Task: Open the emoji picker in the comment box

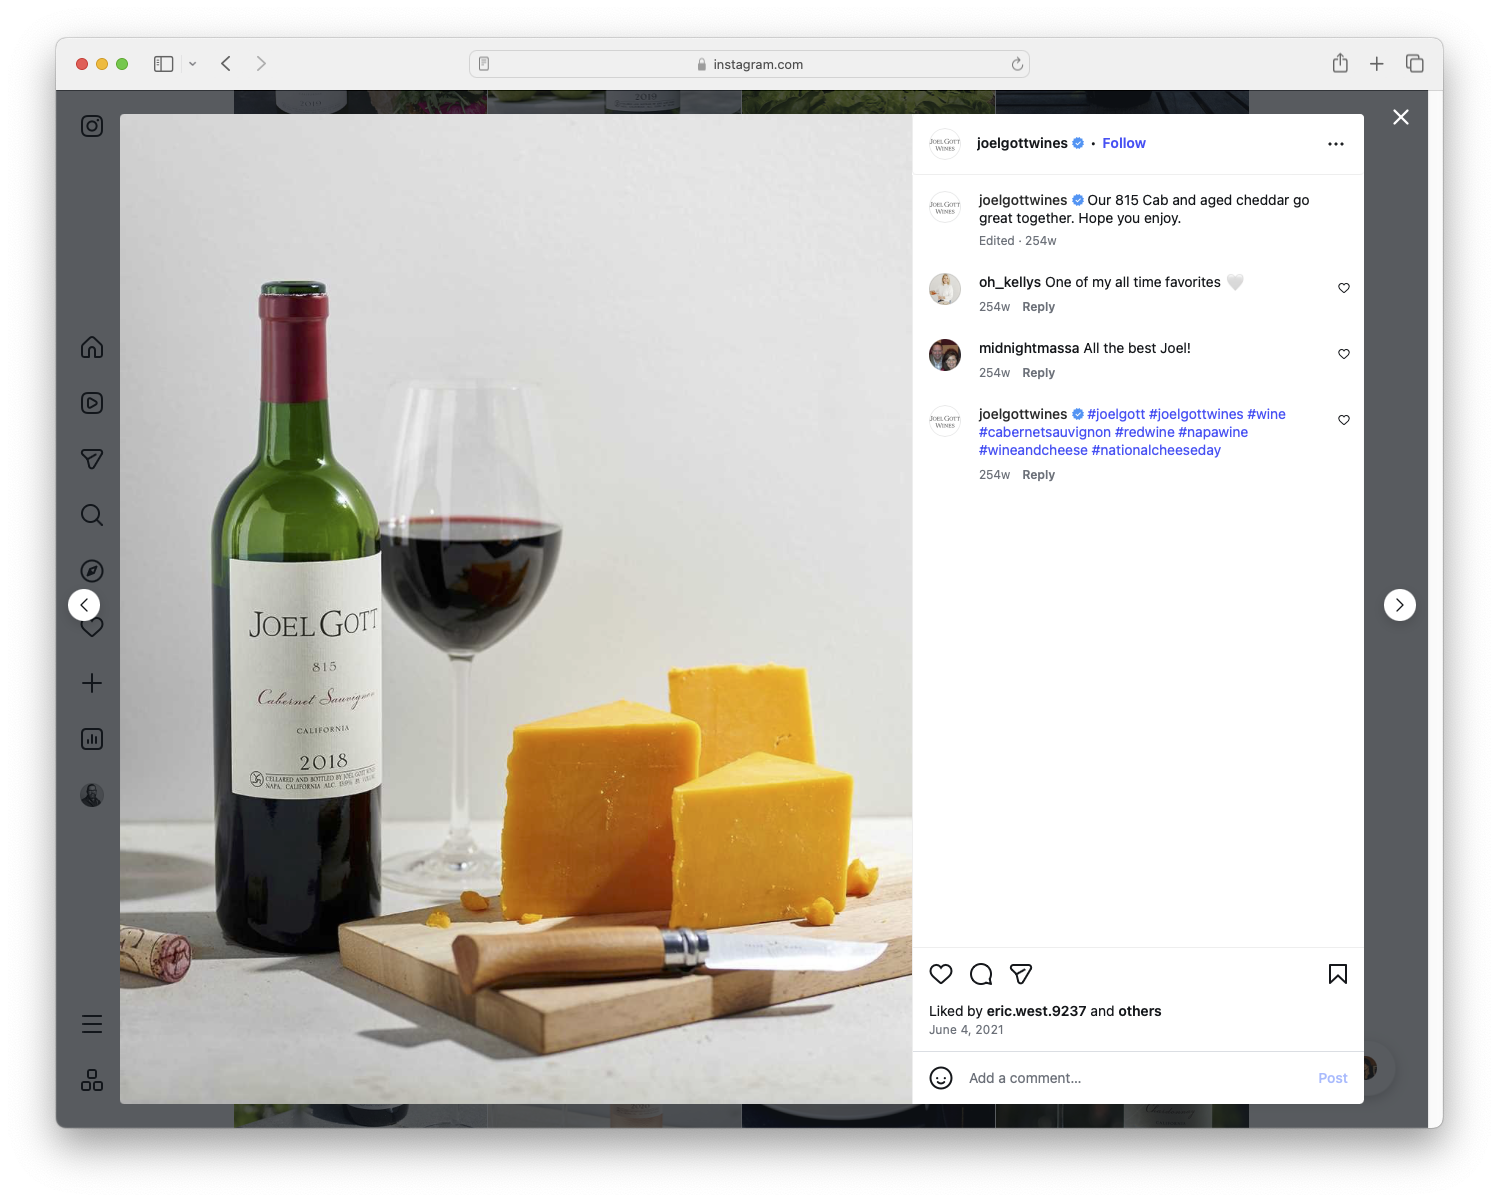Action: 941,1078
